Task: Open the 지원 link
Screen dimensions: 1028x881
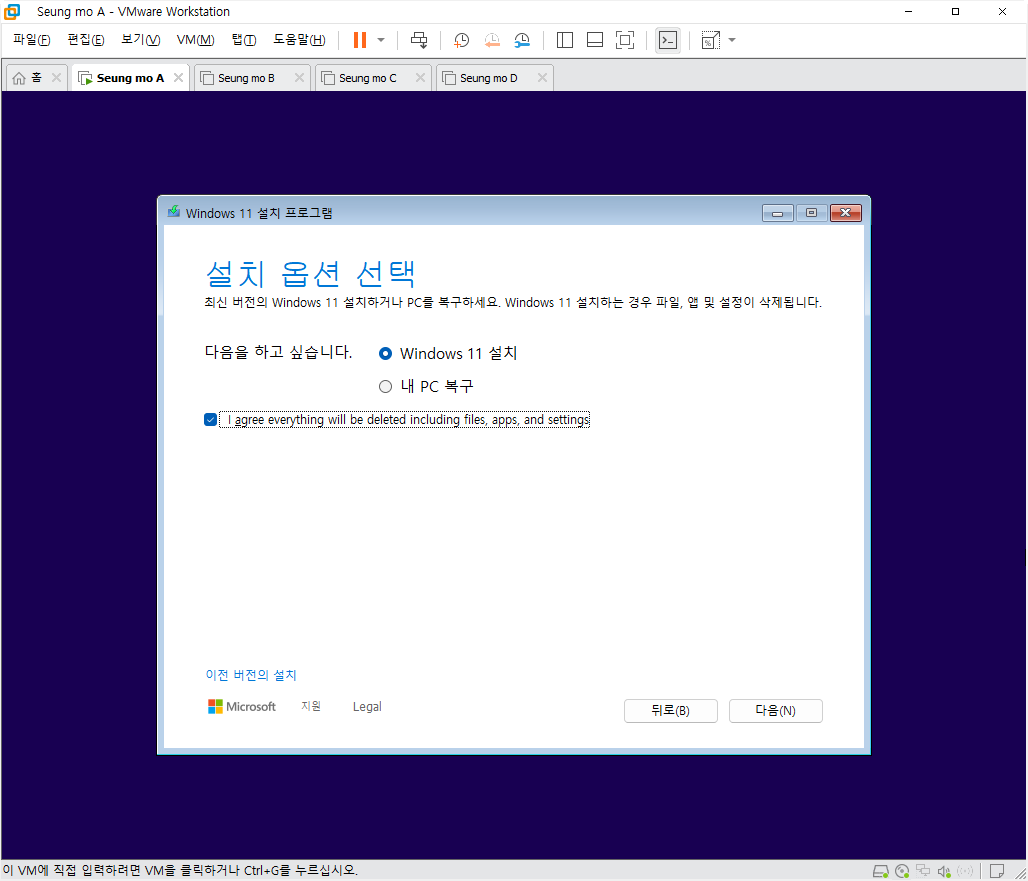Action: tap(311, 706)
